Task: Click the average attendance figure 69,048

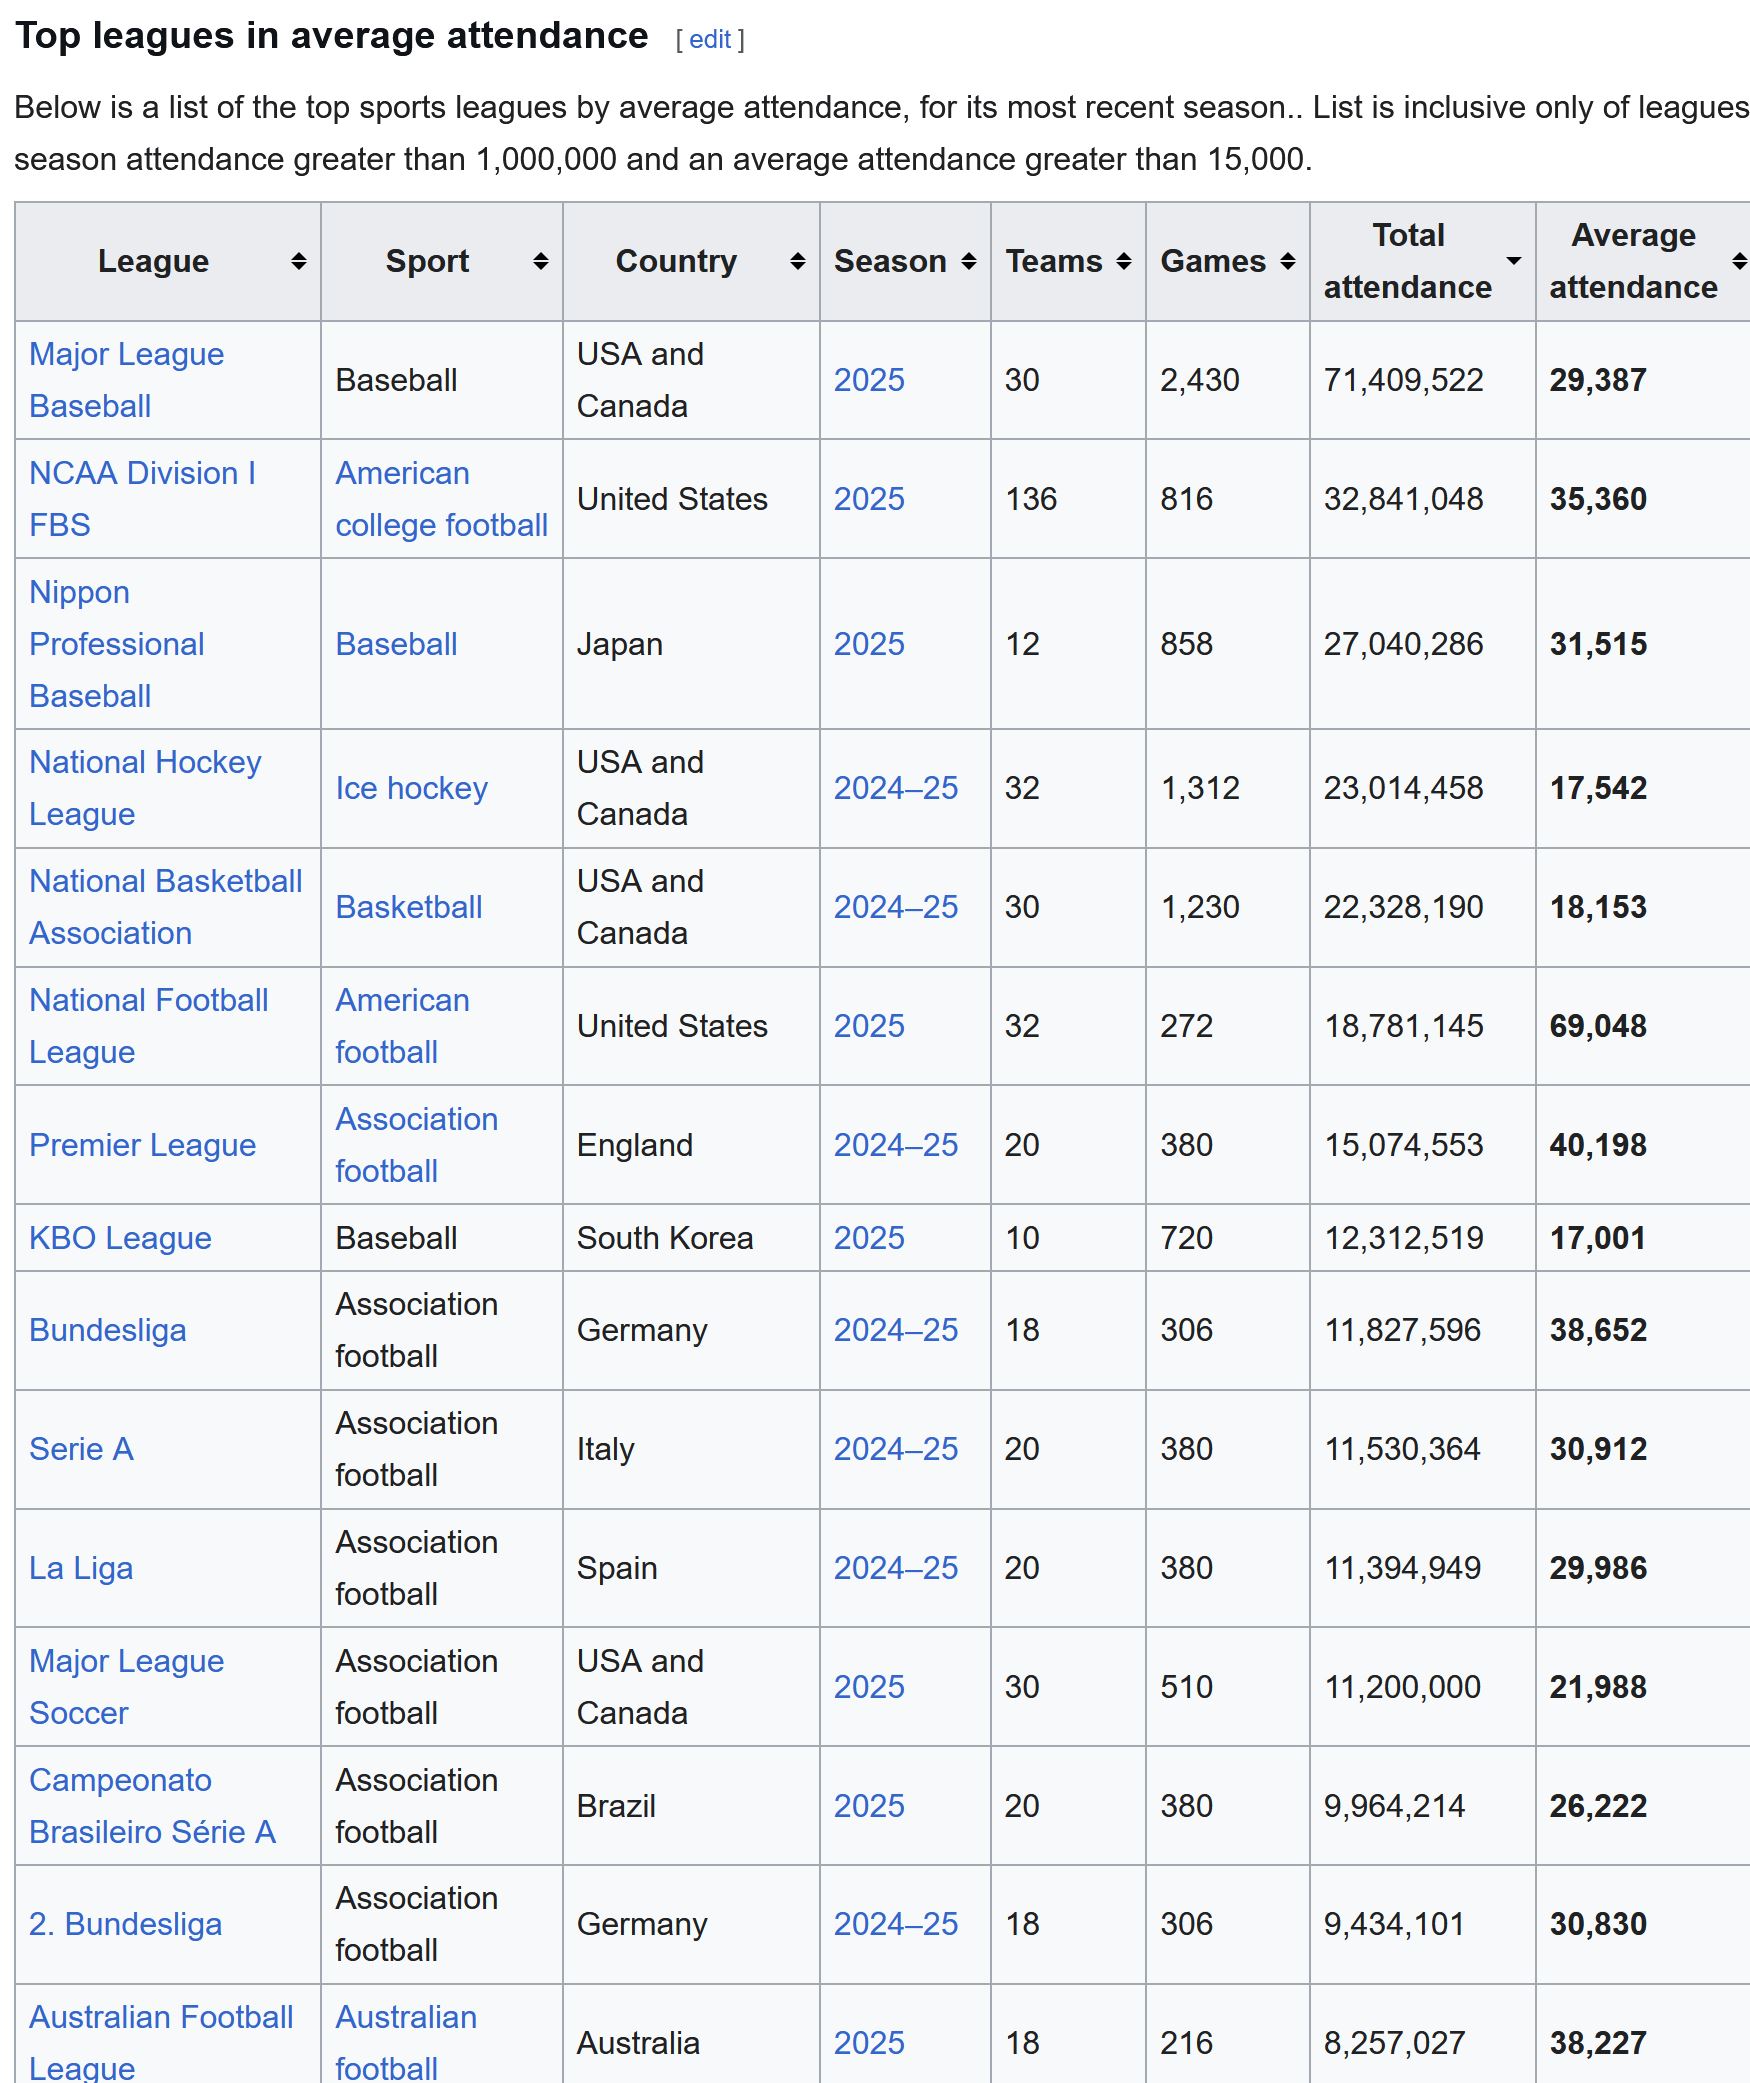Action: pyautogui.click(x=1597, y=1026)
